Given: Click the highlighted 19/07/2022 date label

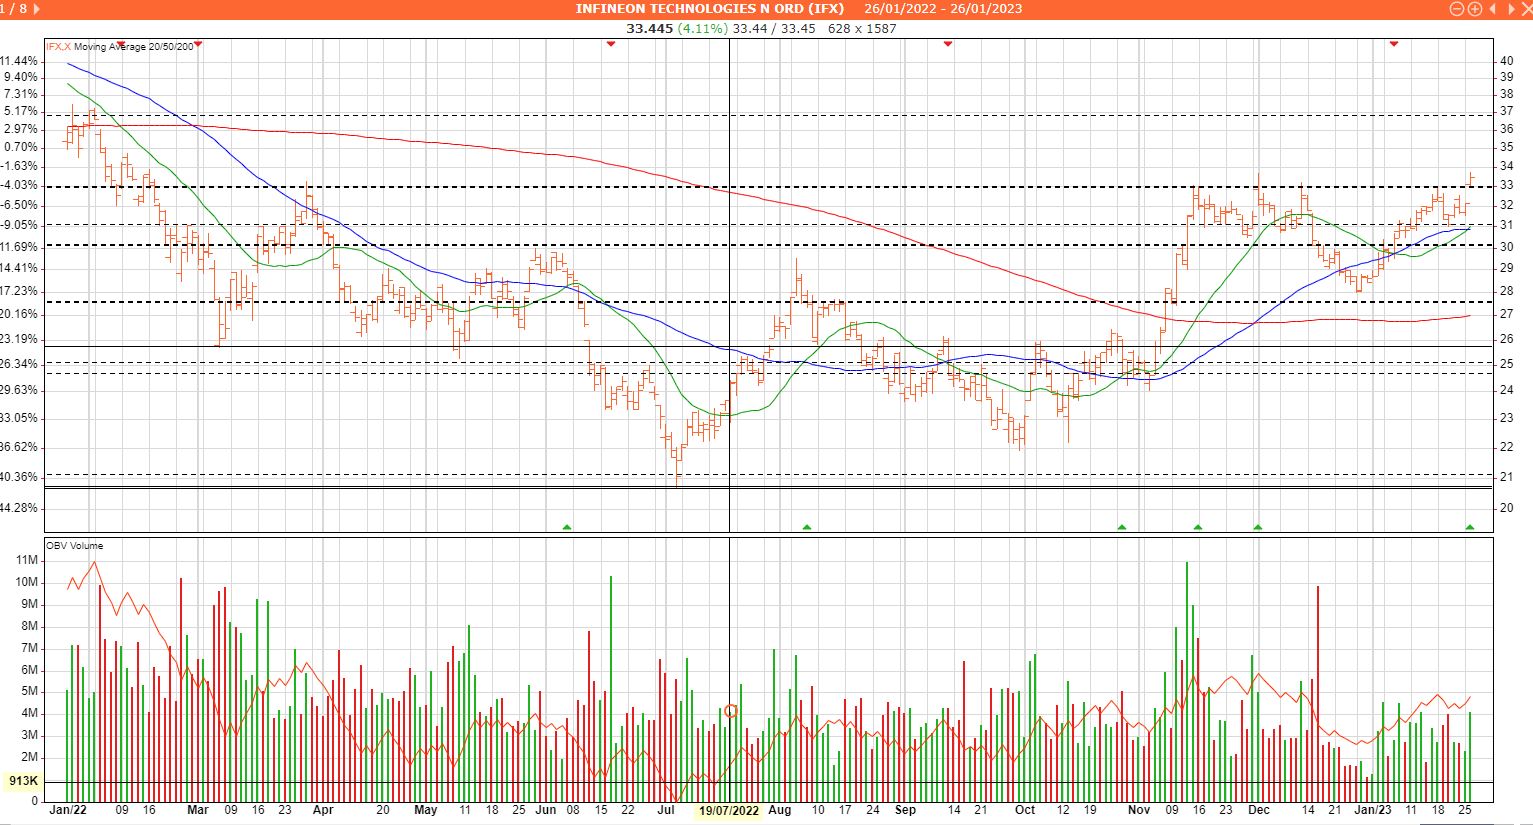Looking at the screenshot, I should 728,810.
